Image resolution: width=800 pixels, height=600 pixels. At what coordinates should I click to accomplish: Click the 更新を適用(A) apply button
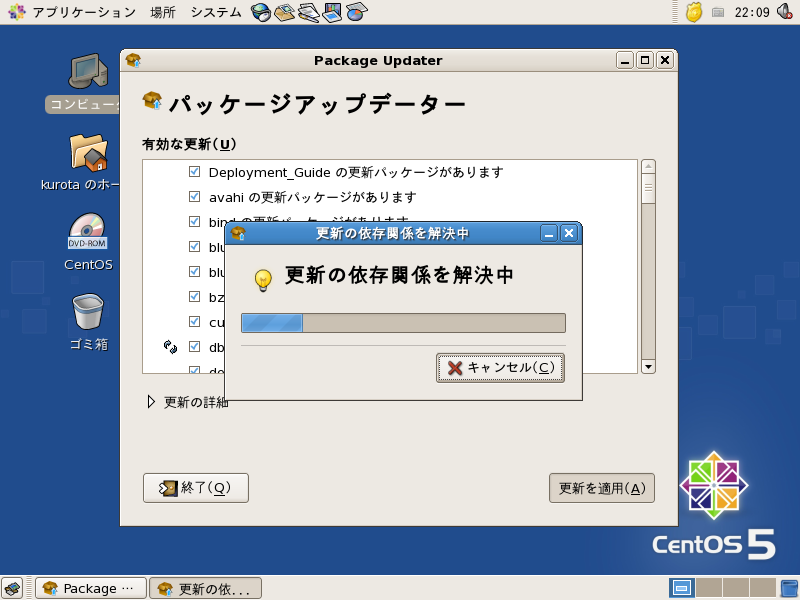pyautogui.click(x=602, y=488)
